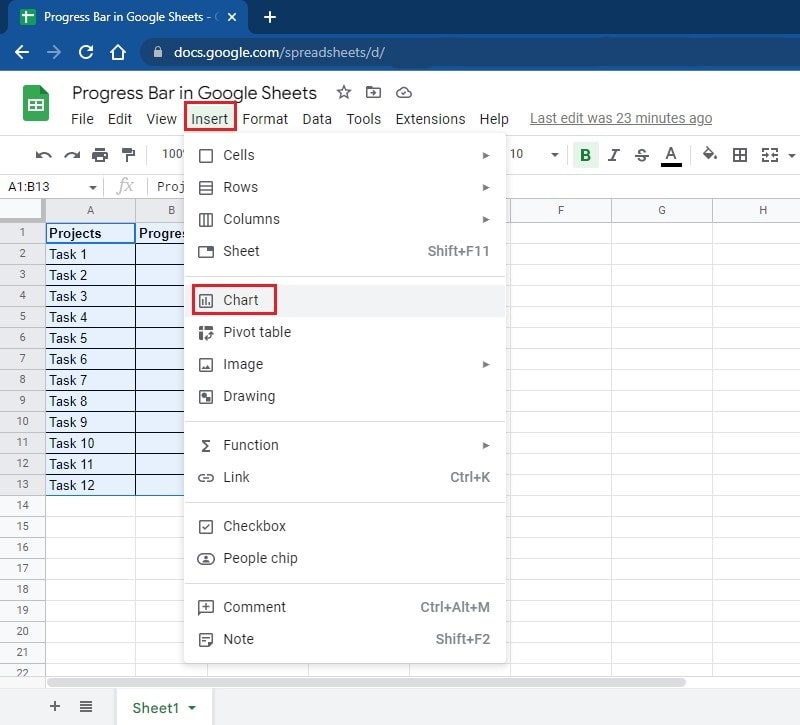The height and width of the screenshot is (725, 800).
Task: Open the Print icon
Action: tap(99, 155)
